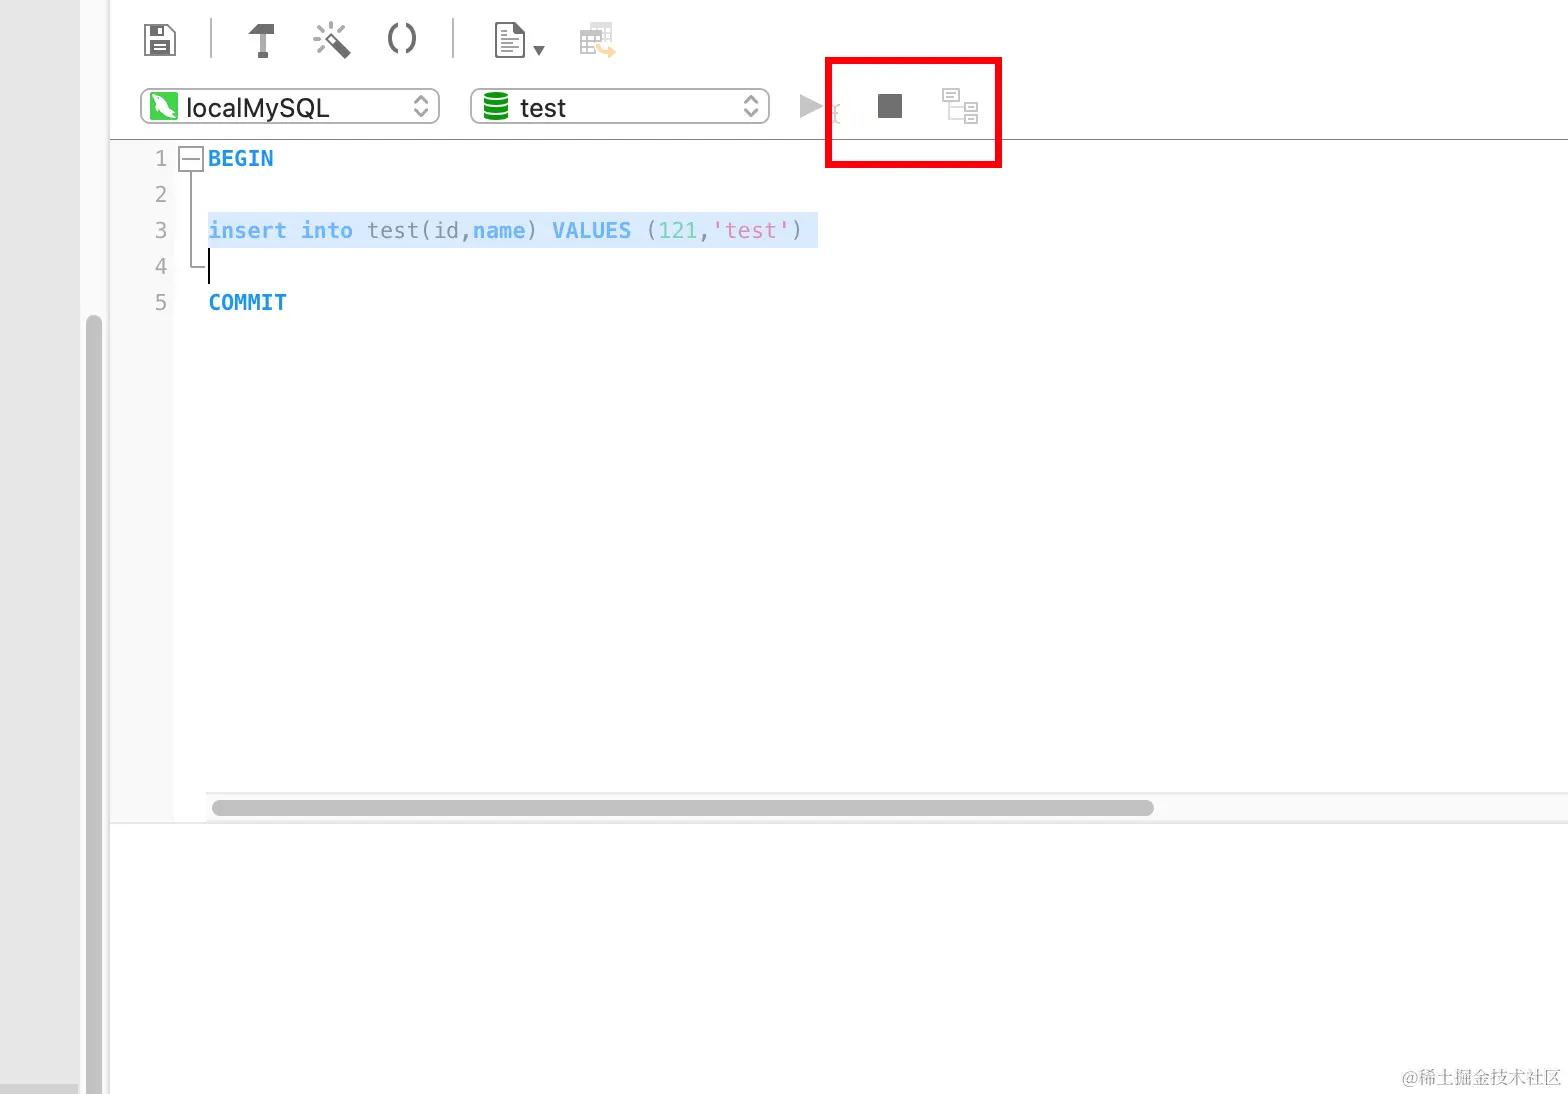This screenshot has height=1094, width=1568.
Task: Click line number 2 in the gutter
Action: point(160,194)
